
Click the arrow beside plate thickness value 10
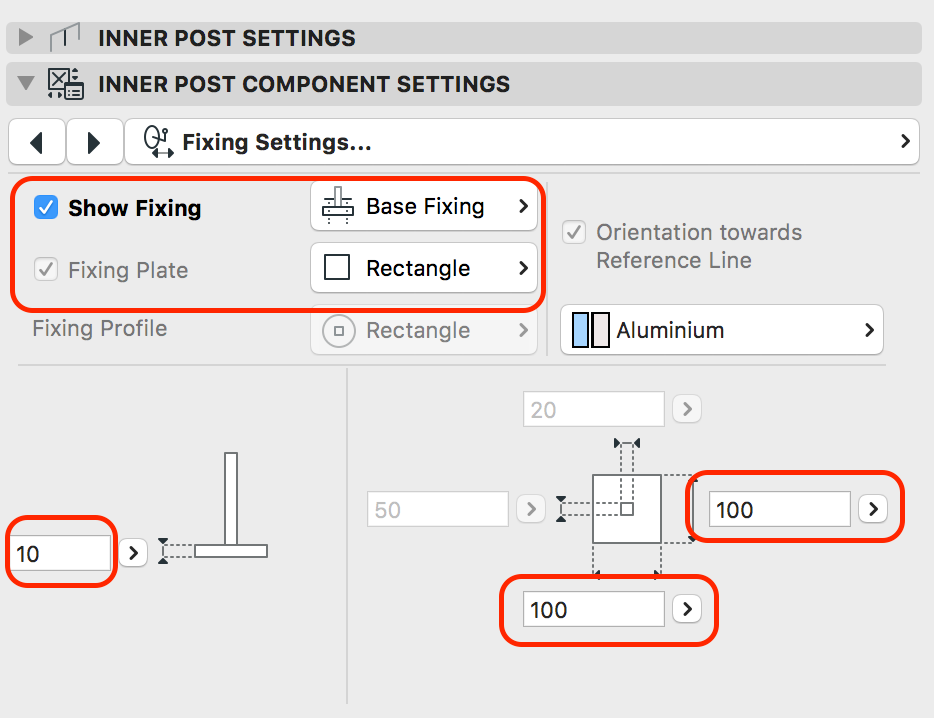(x=133, y=552)
